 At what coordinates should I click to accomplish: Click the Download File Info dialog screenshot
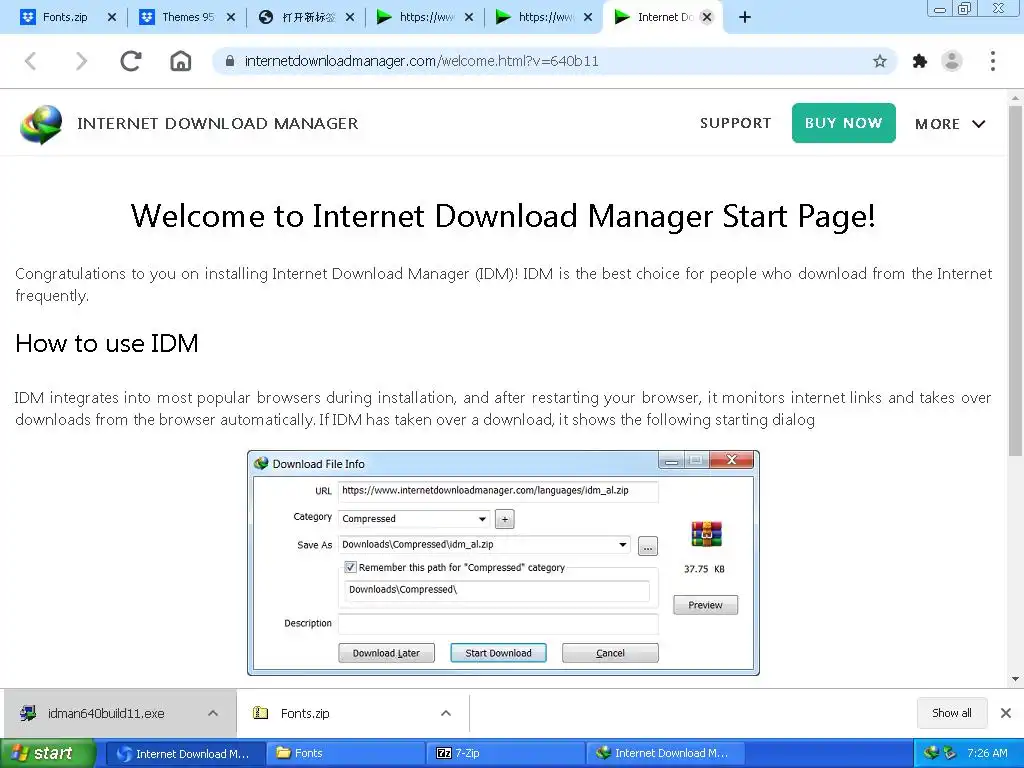click(x=504, y=563)
